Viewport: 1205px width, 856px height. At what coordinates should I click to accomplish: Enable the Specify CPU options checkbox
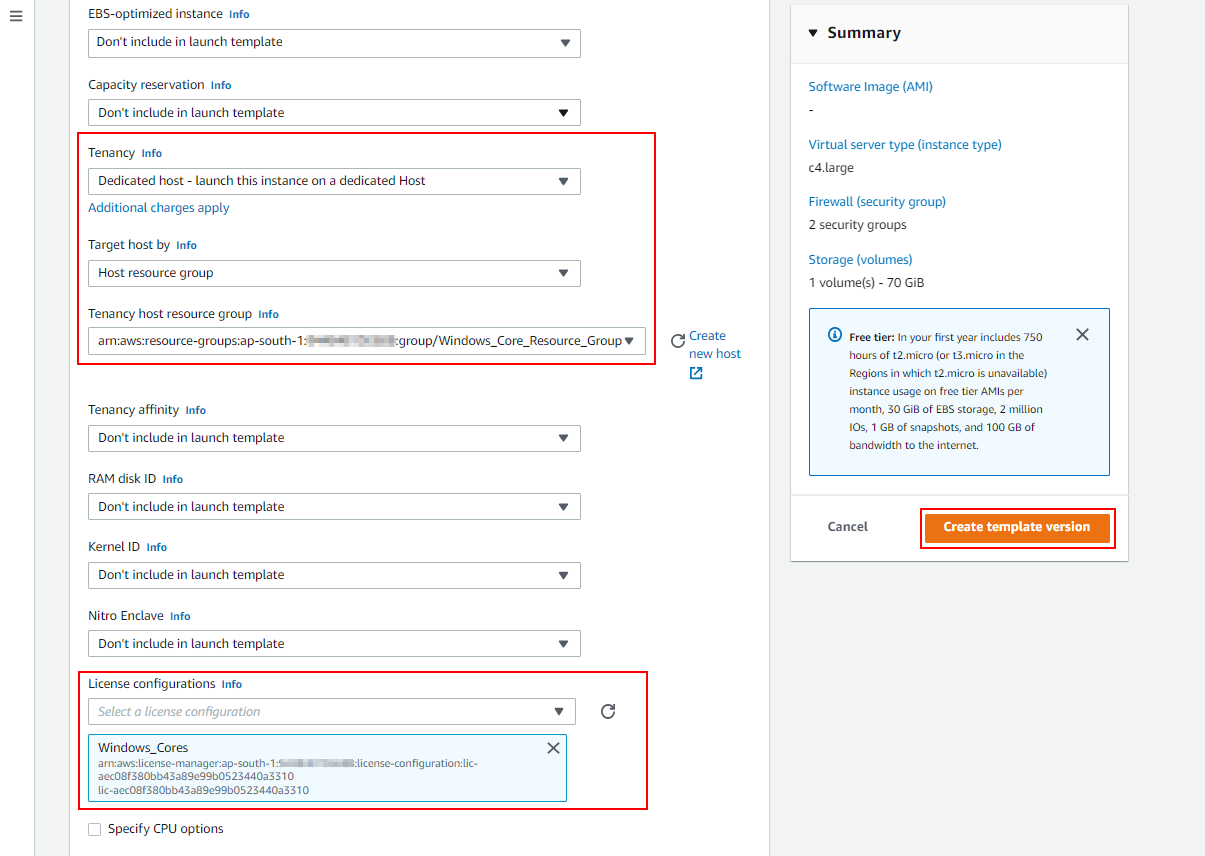pyautogui.click(x=94, y=828)
